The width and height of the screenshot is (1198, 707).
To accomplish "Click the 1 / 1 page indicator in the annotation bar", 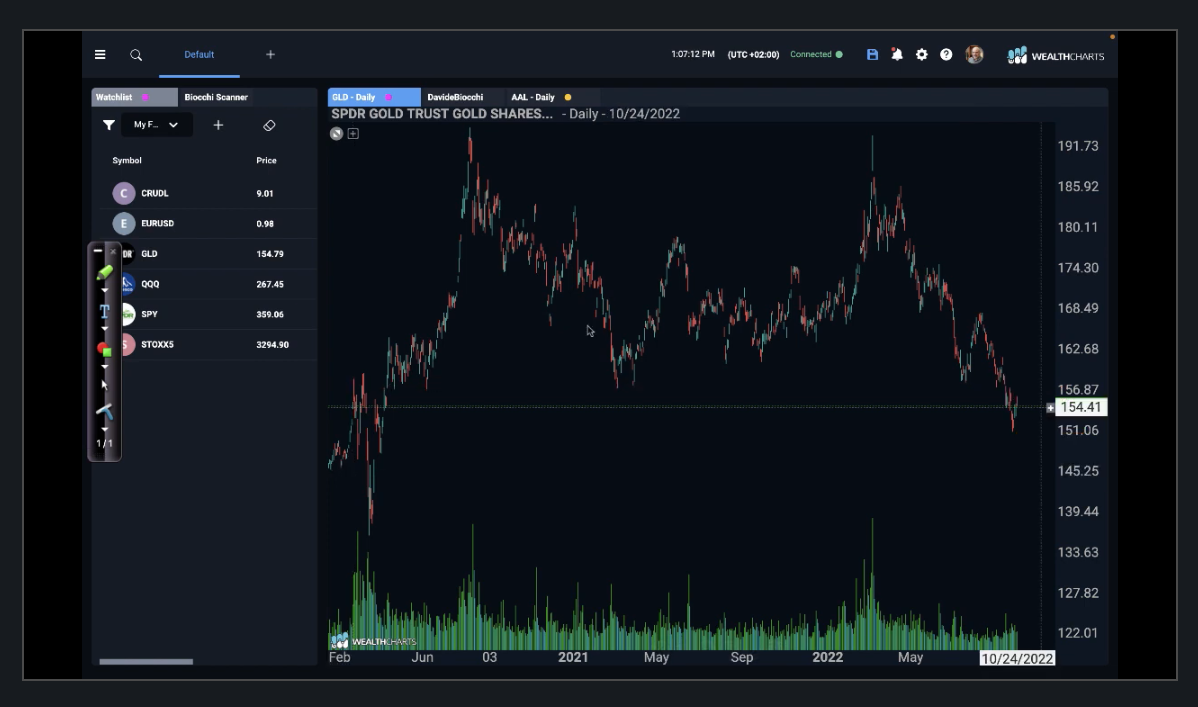I will [105, 443].
